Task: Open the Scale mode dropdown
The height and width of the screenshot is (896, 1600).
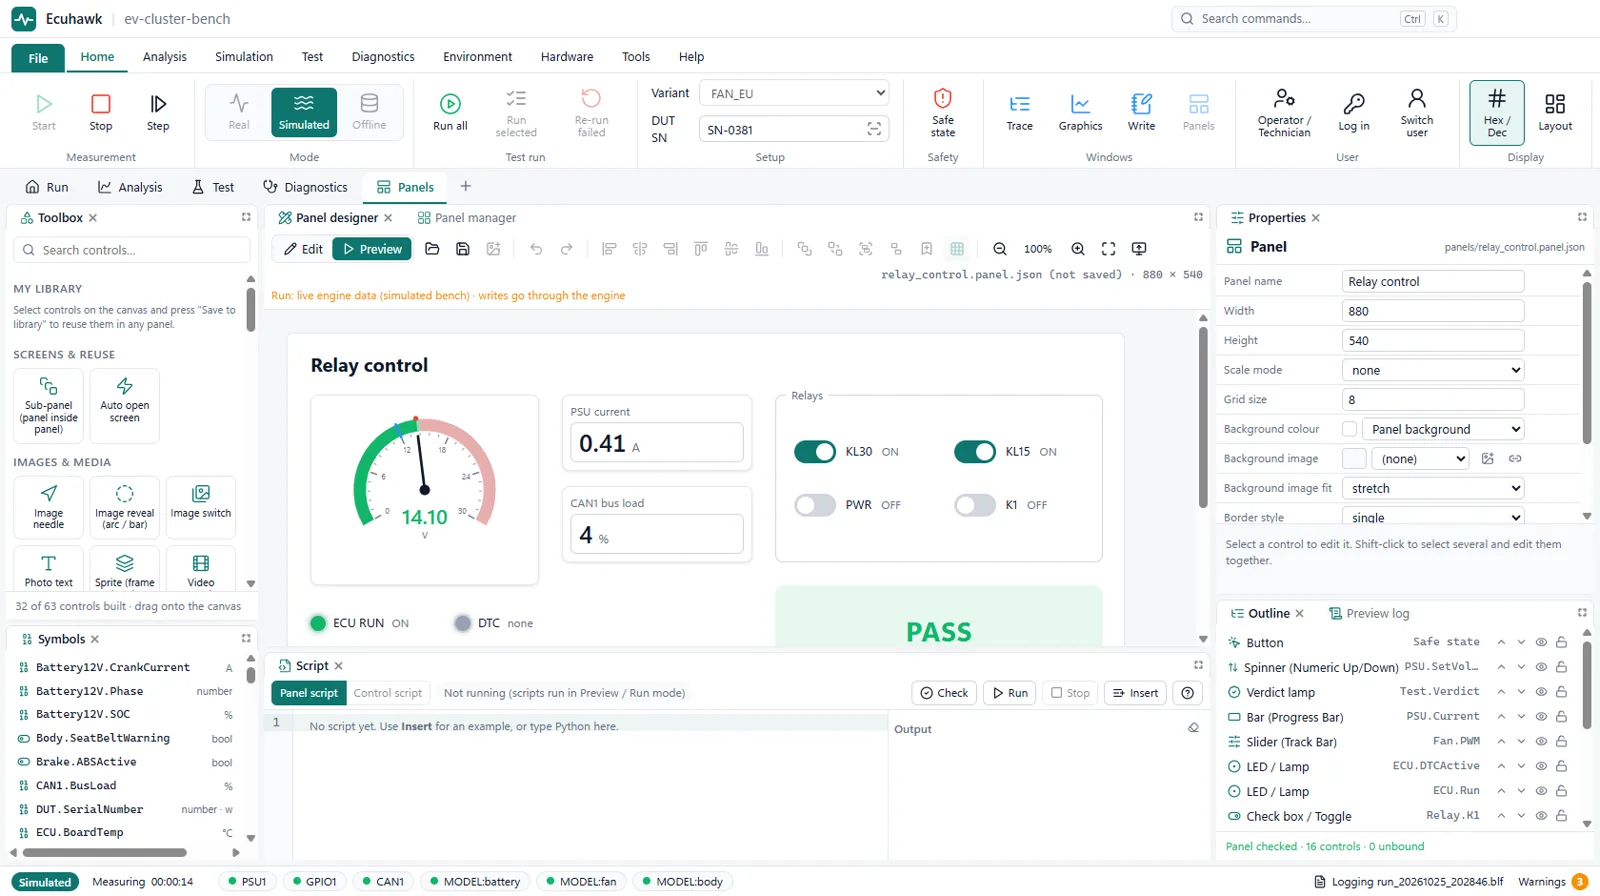Action: click(x=1433, y=370)
